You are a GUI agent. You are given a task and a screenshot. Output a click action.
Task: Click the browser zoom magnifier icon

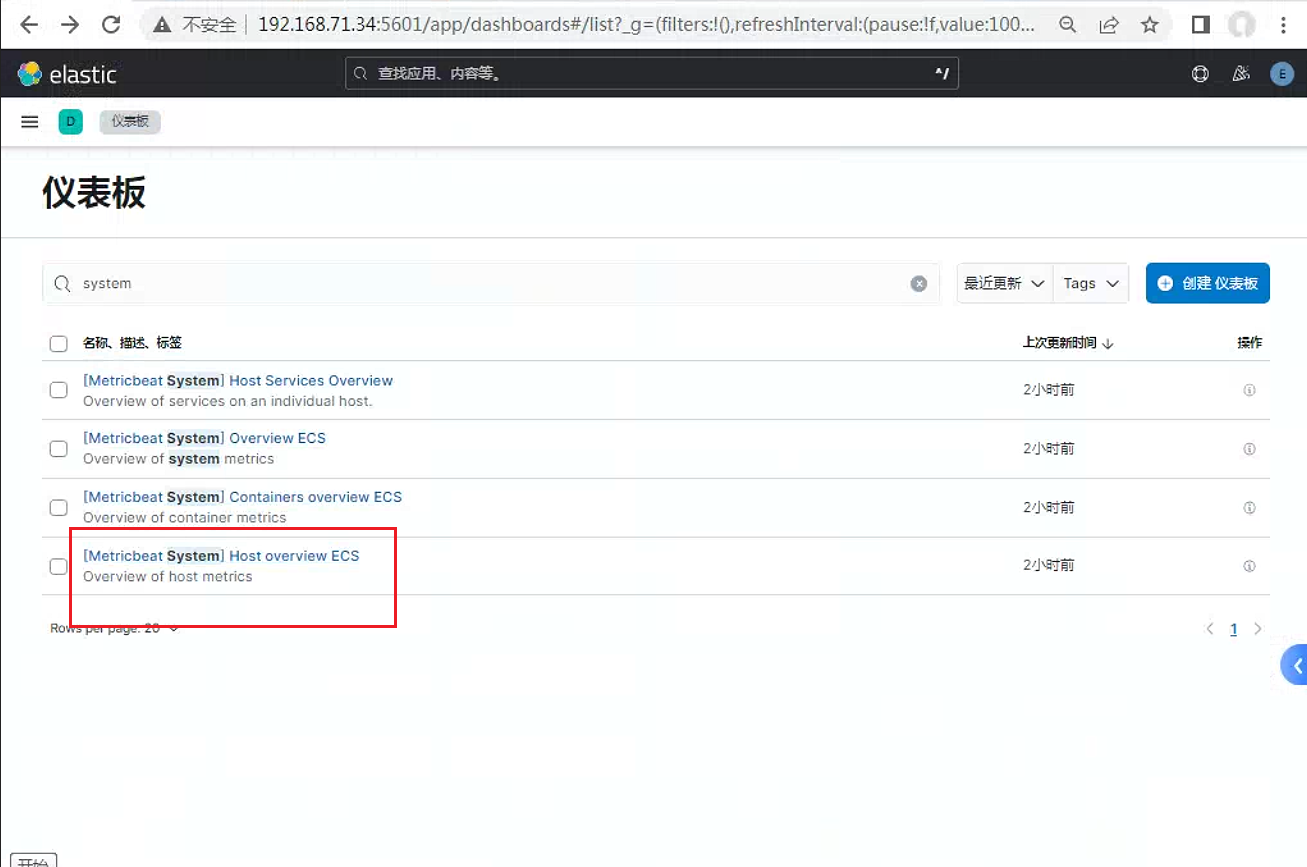point(1068,25)
